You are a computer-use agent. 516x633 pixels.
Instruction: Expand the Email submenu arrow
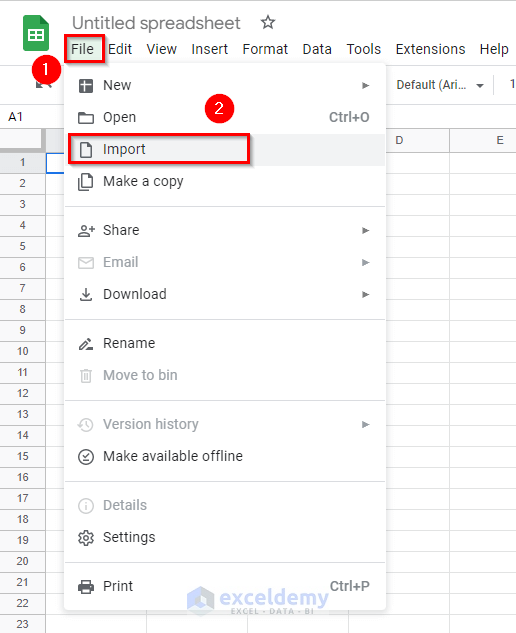(365, 262)
